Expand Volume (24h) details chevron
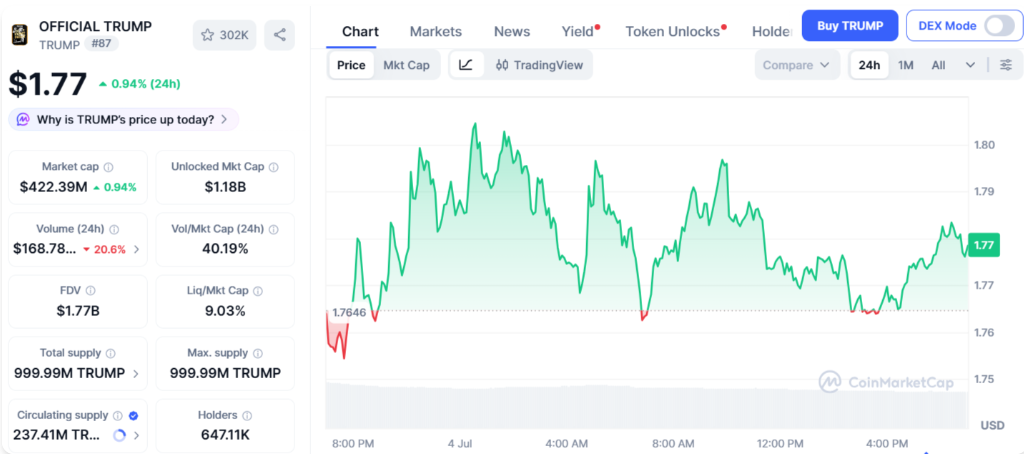Screen dimensions: 1024x454 [136, 249]
